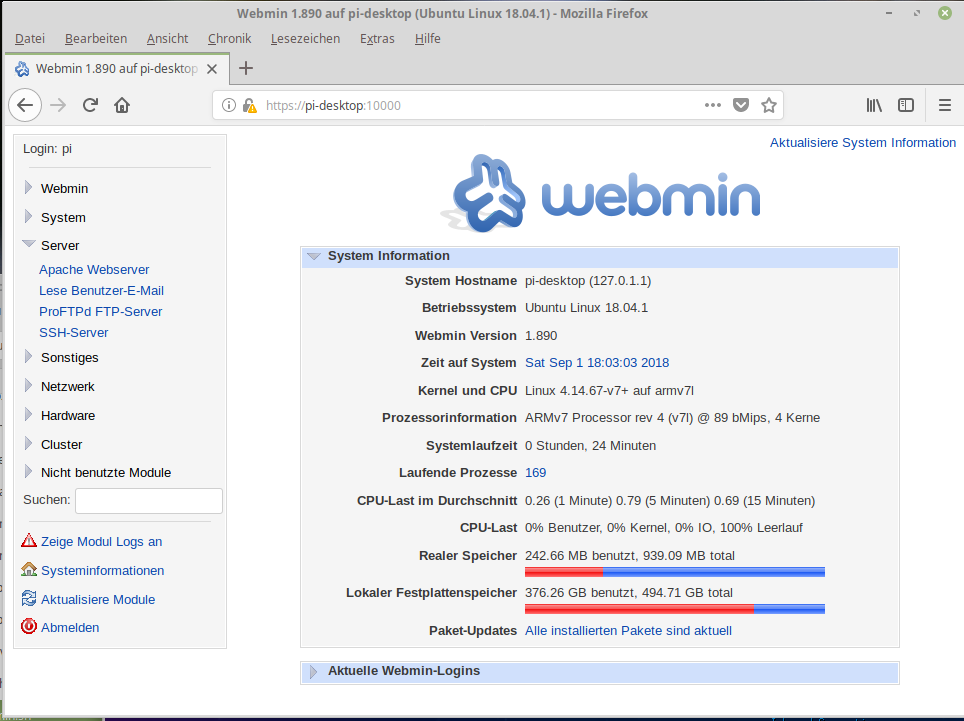Open the Firefox hamburger menu
Screen dimensions: 964x721
(944, 105)
